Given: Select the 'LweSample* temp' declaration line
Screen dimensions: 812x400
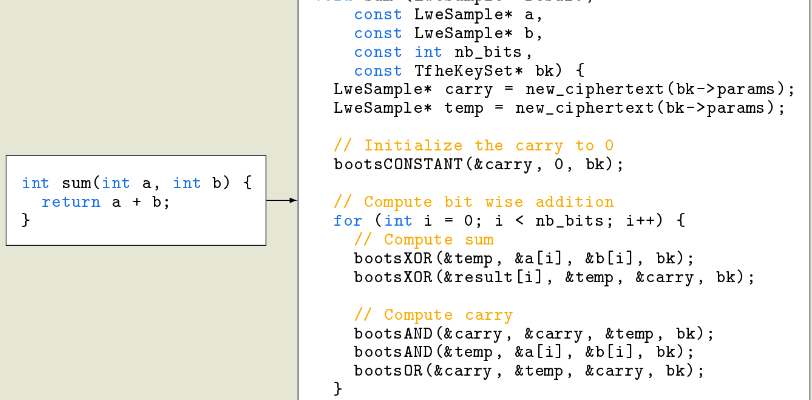Looking at the screenshot, I should tap(559, 108).
